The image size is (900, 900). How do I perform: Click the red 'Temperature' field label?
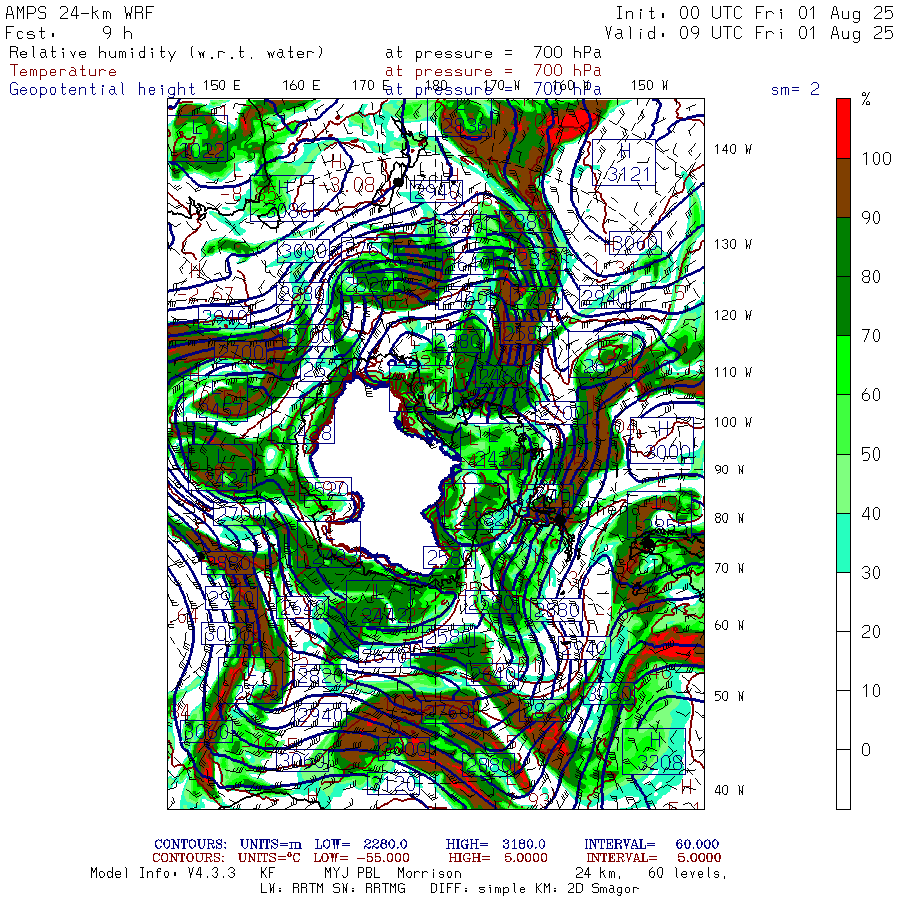(63, 71)
